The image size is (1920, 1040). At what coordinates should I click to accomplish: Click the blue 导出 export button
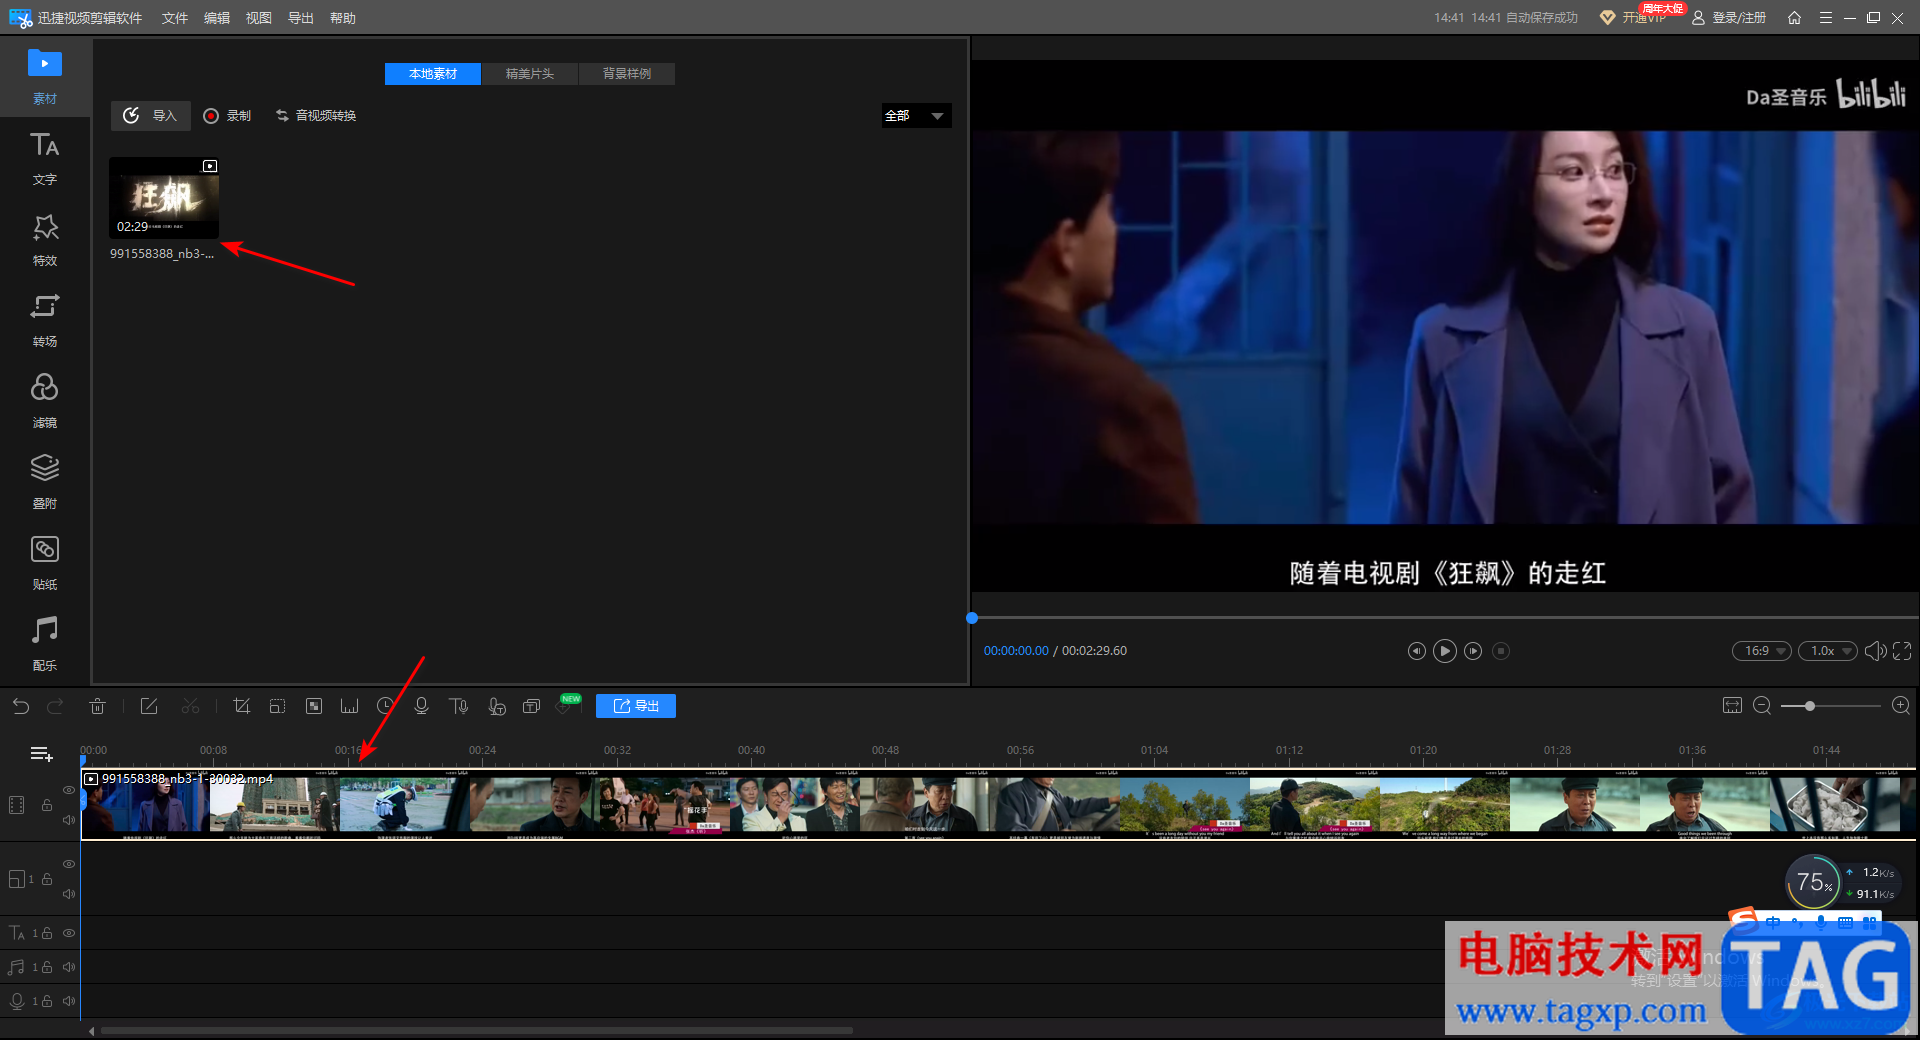pos(636,706)
